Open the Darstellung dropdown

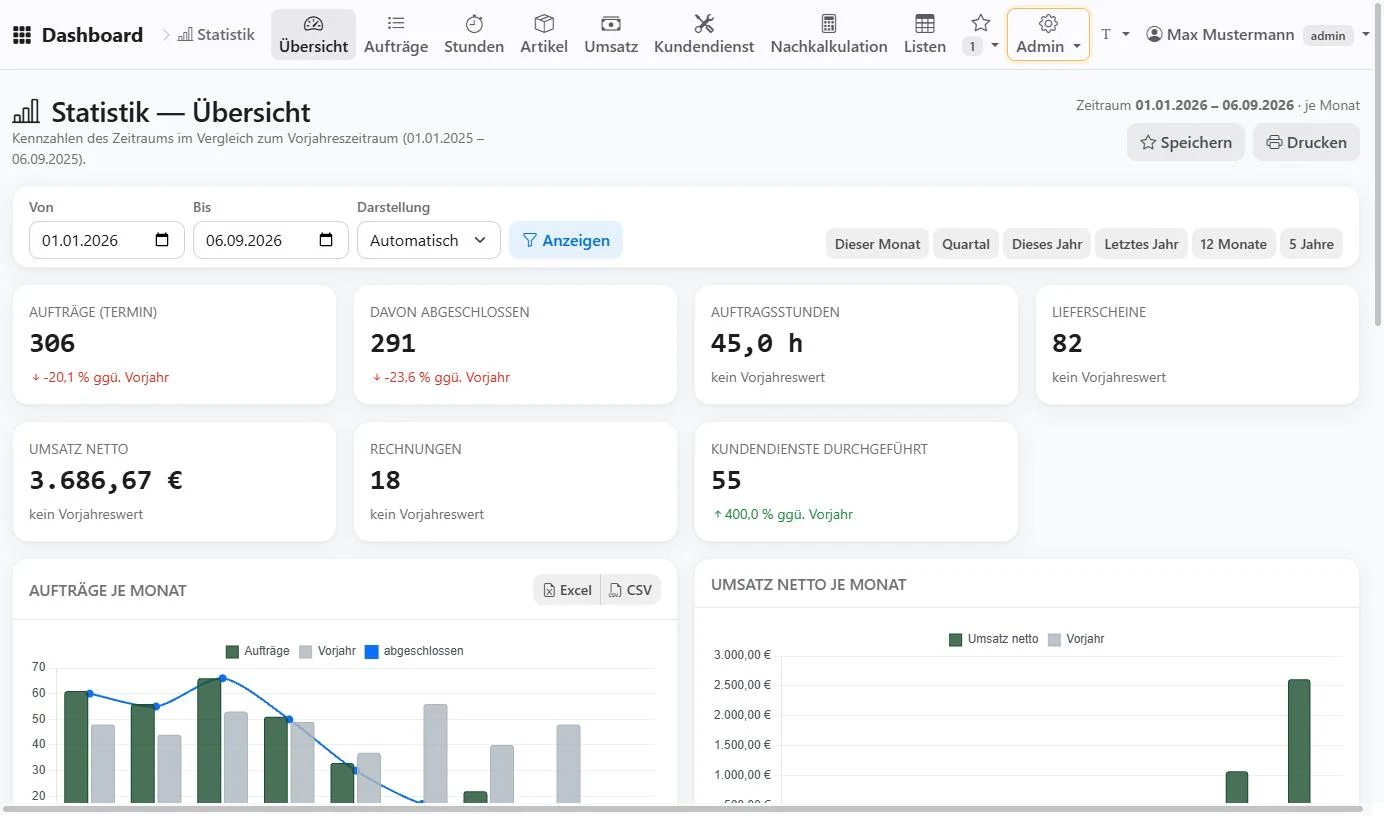(x=429, y=240)
